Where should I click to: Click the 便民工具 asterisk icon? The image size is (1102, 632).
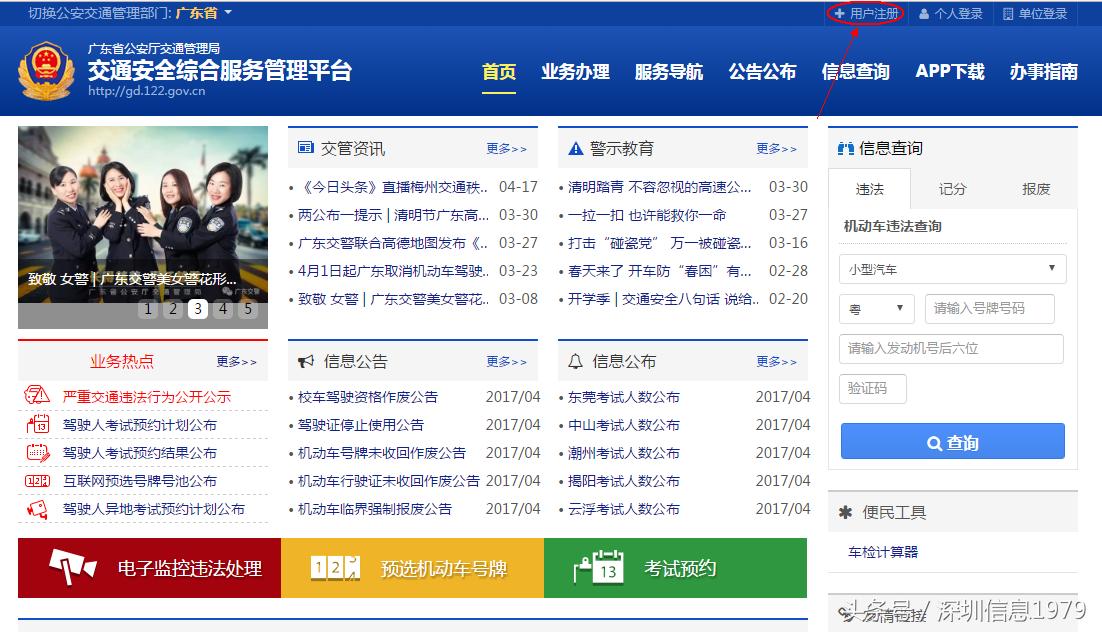coord(846,512)
